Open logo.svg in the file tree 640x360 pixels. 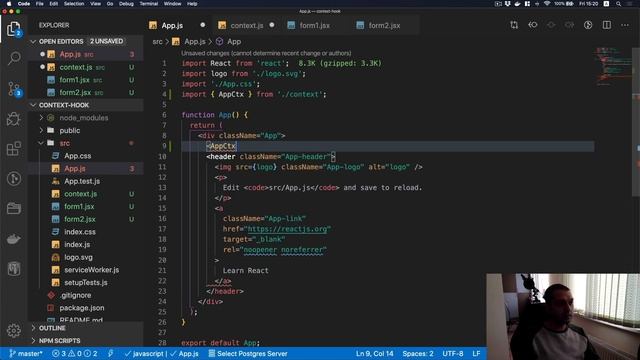pyautogui.click(x=78, y=258)
